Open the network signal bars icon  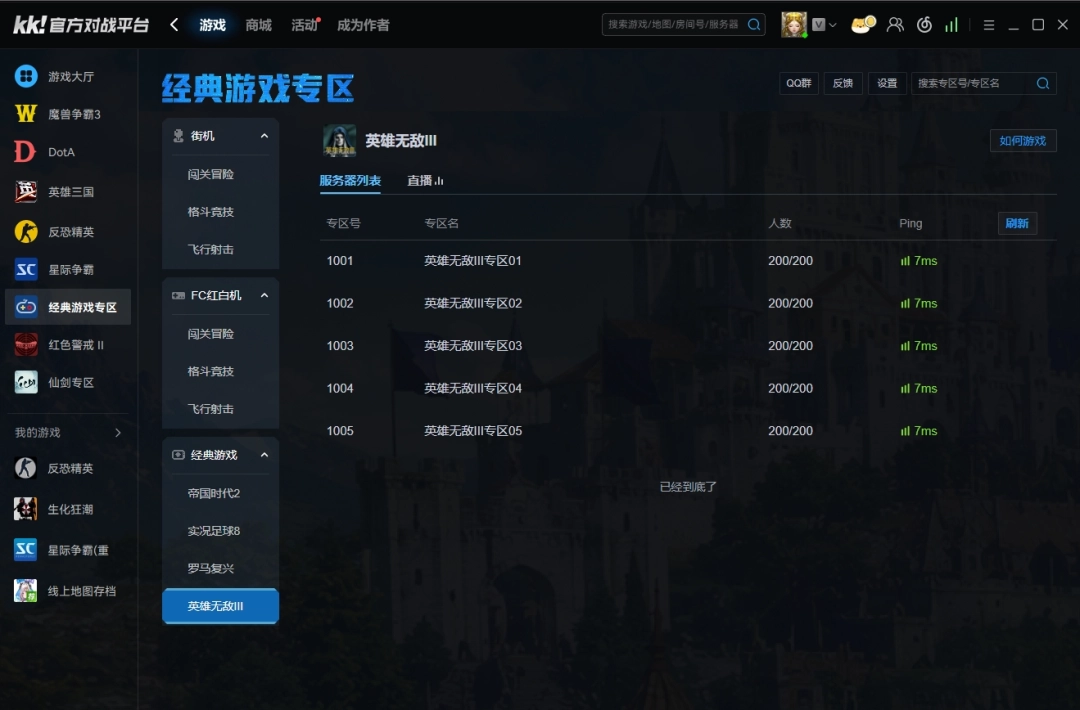coord(951,25)
